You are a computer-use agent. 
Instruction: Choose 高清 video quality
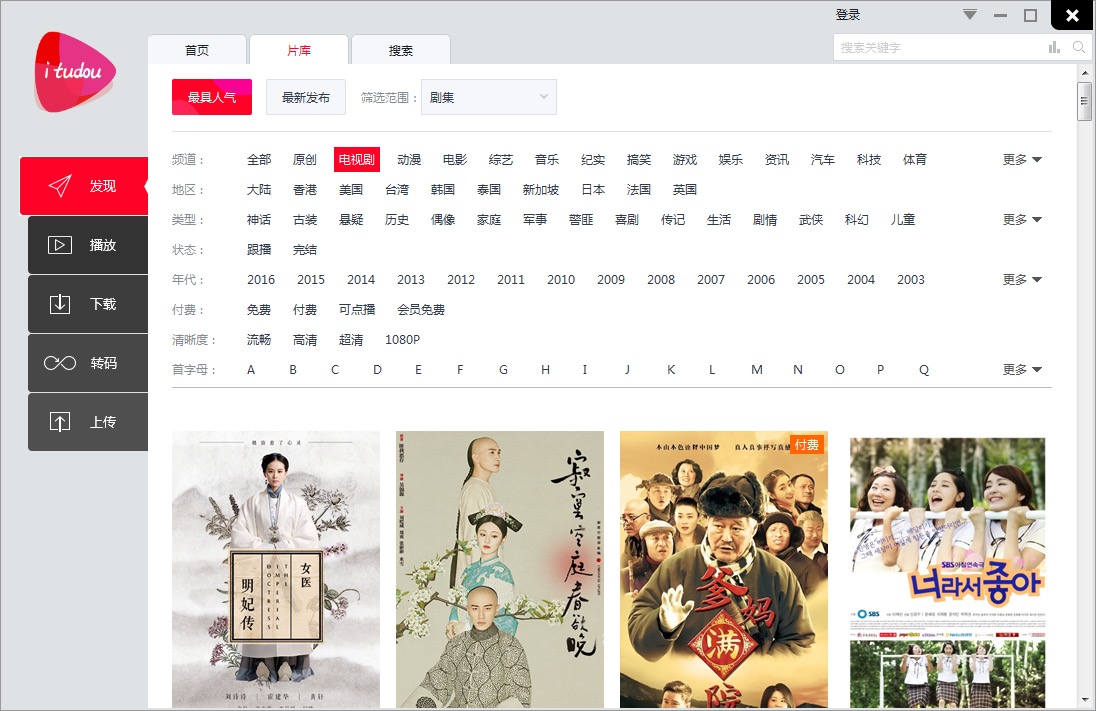click(x=305, y=340)
